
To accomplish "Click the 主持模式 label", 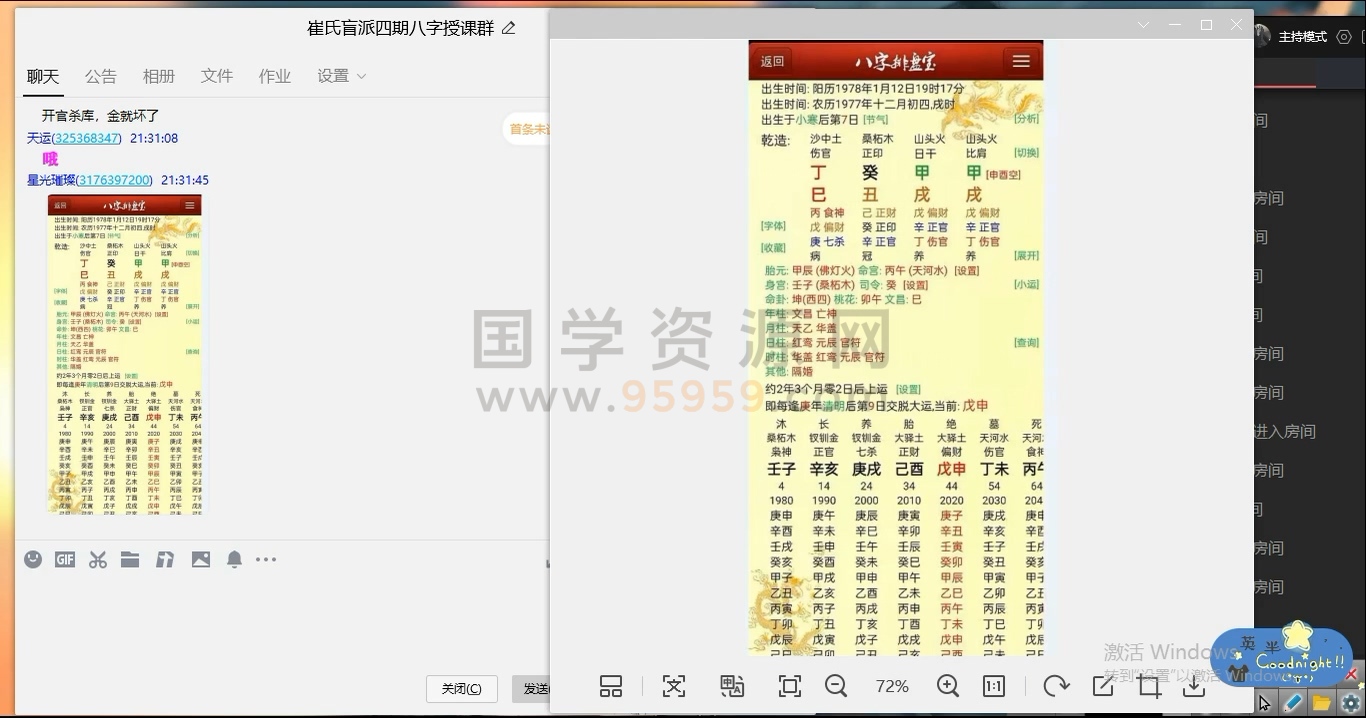I will 1303,36.
